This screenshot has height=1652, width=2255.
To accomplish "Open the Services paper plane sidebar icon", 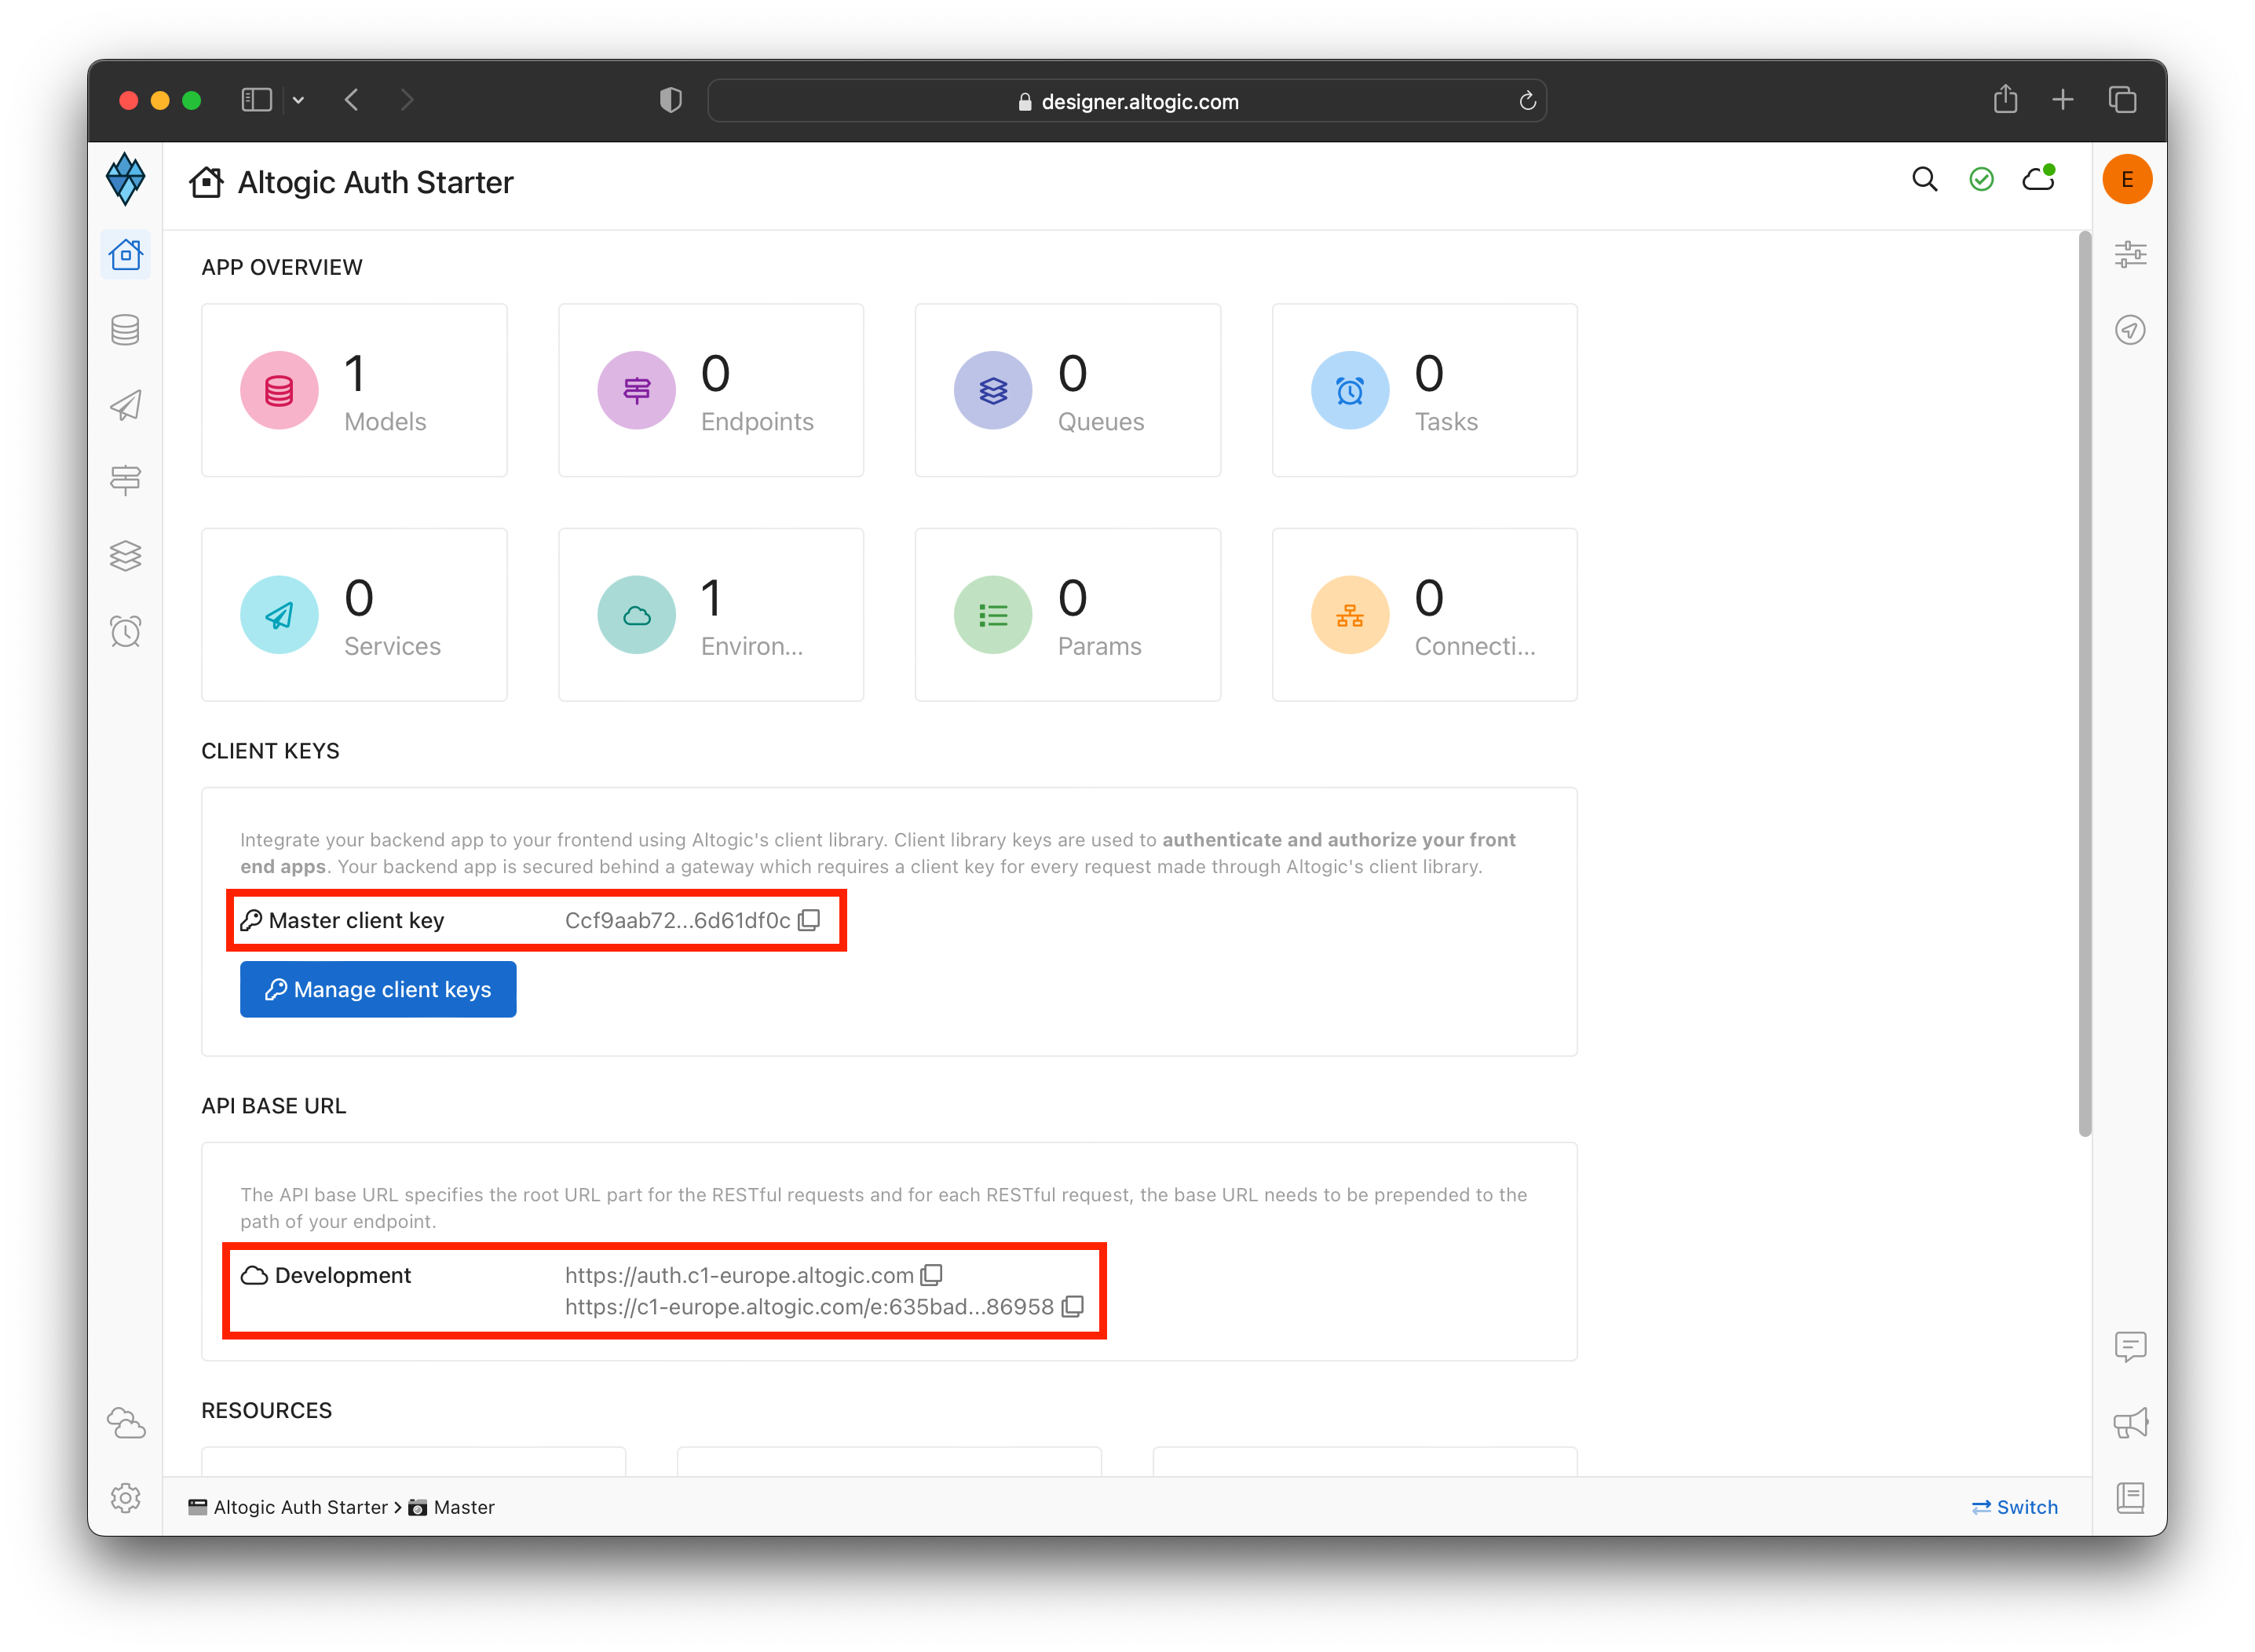I will tap(125, 405).
